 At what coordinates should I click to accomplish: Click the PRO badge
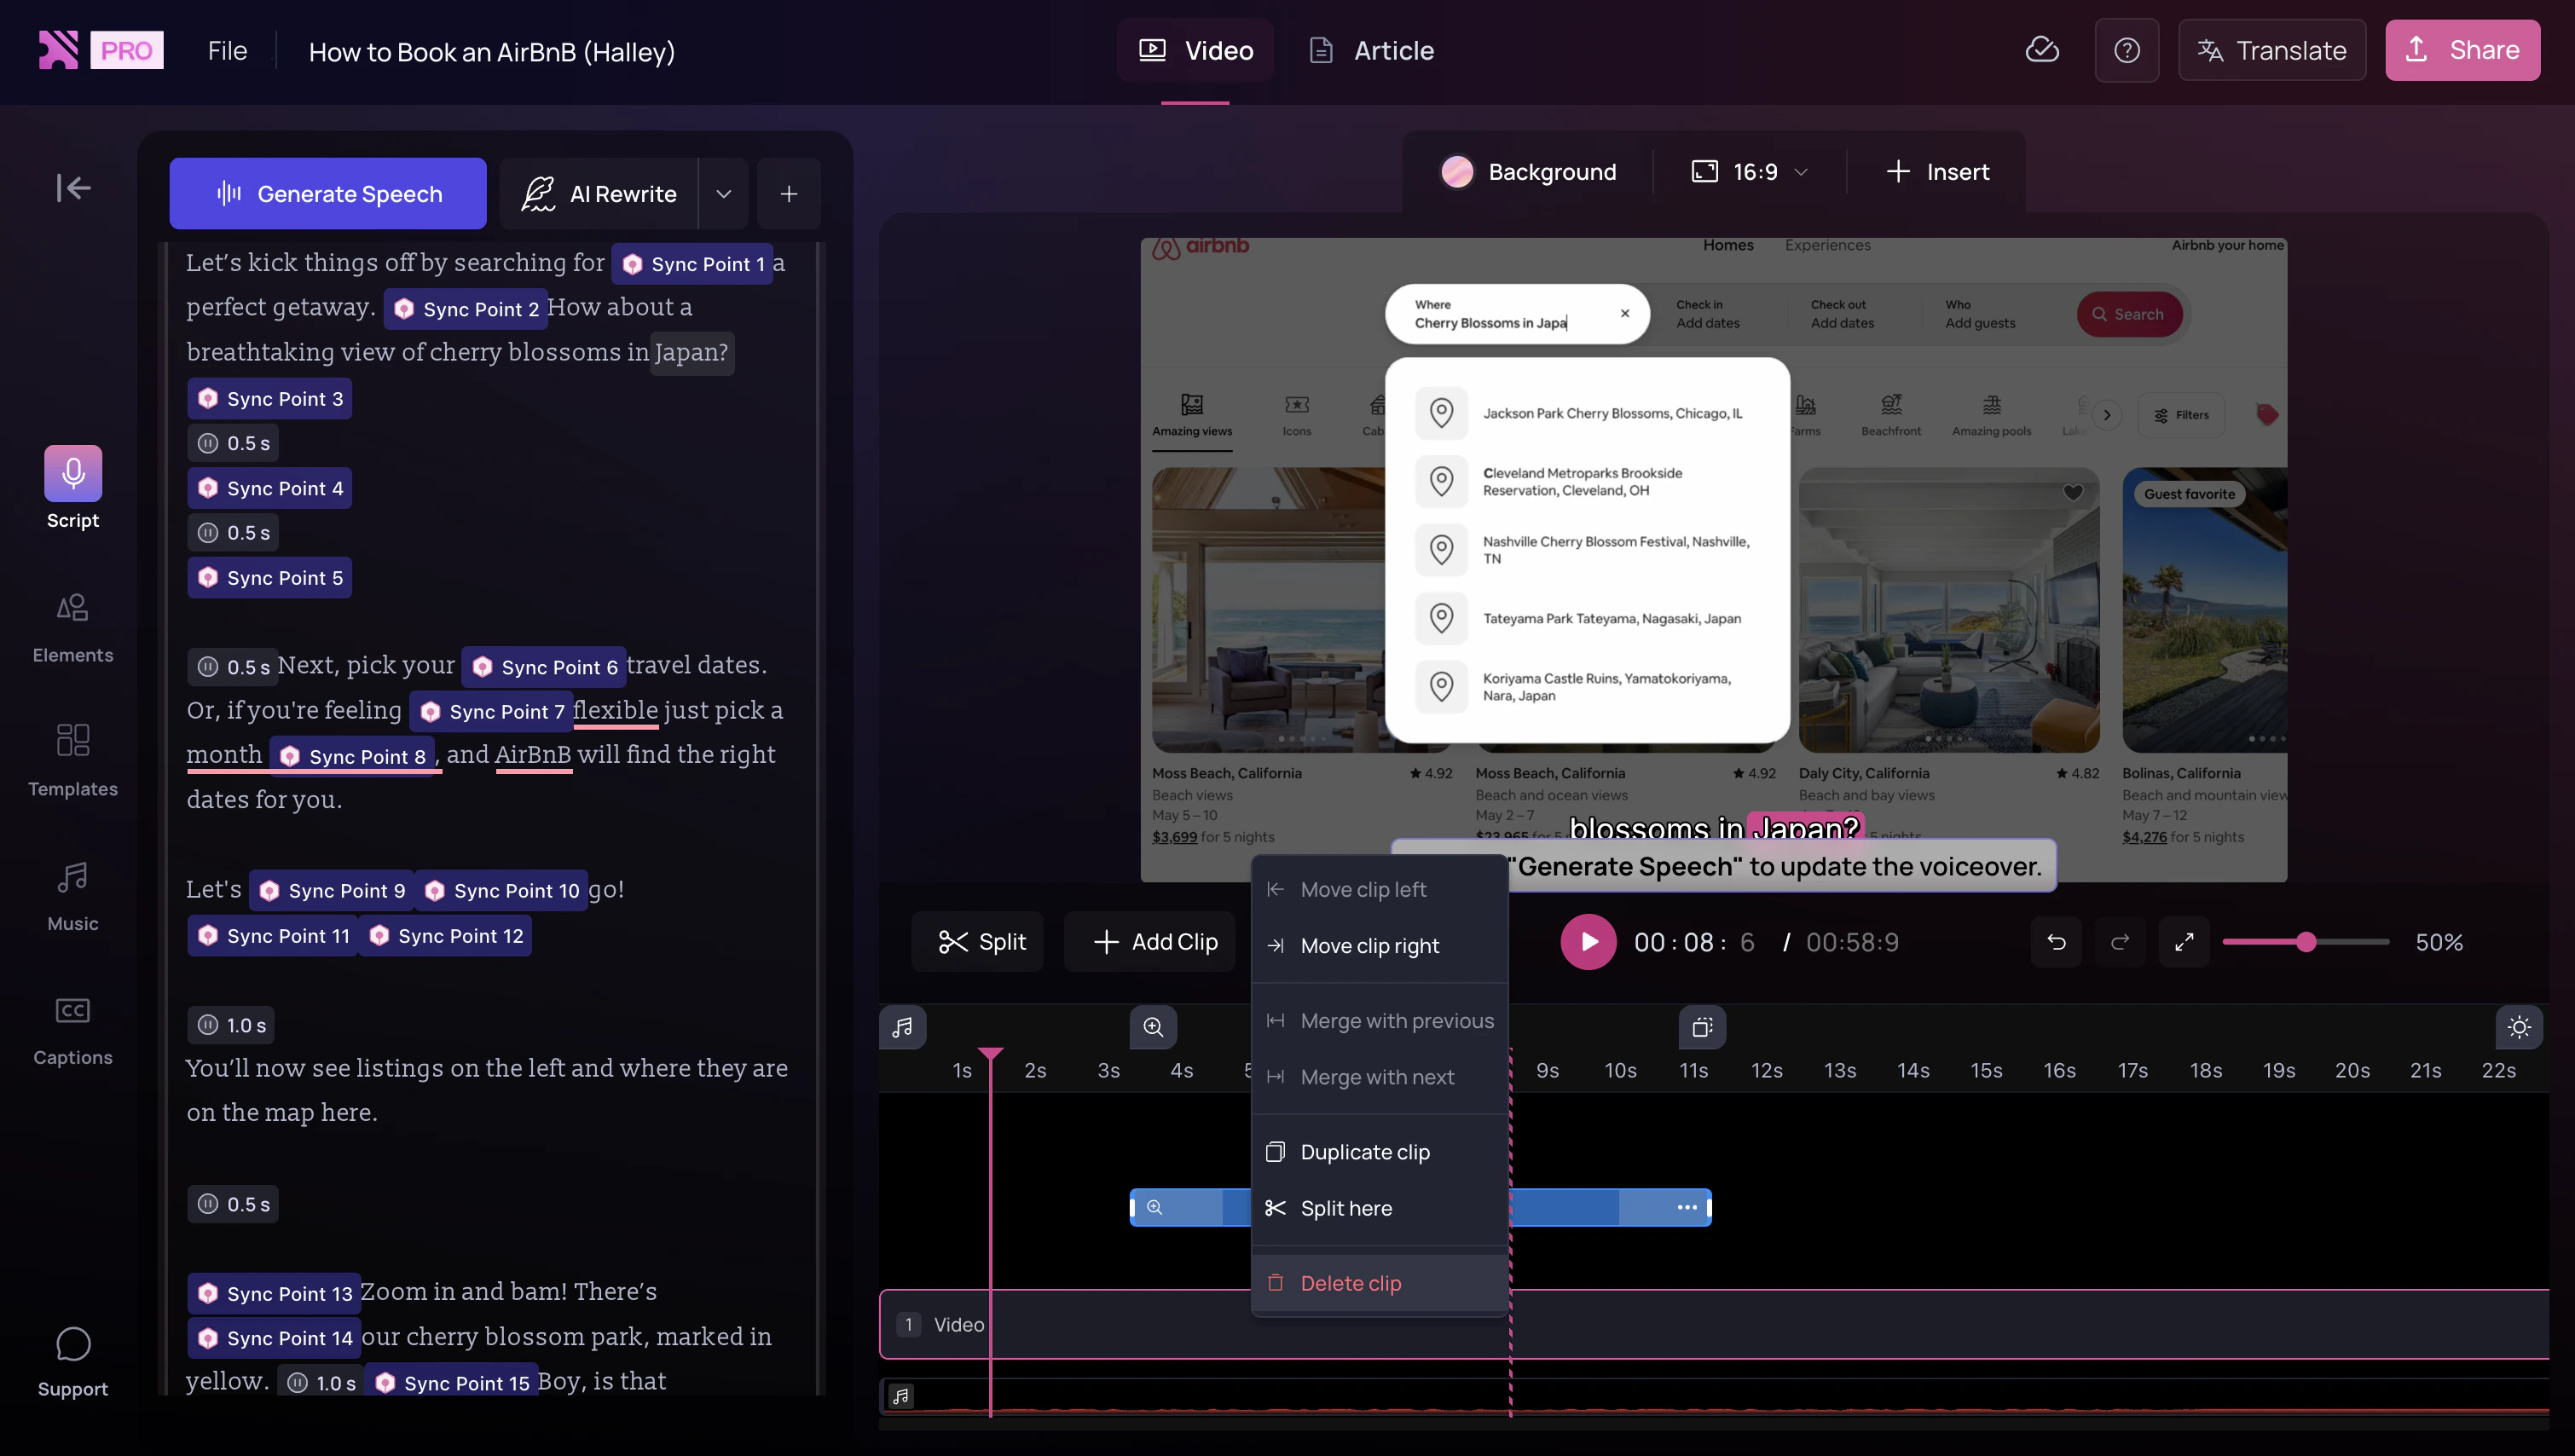click(127, 50)
